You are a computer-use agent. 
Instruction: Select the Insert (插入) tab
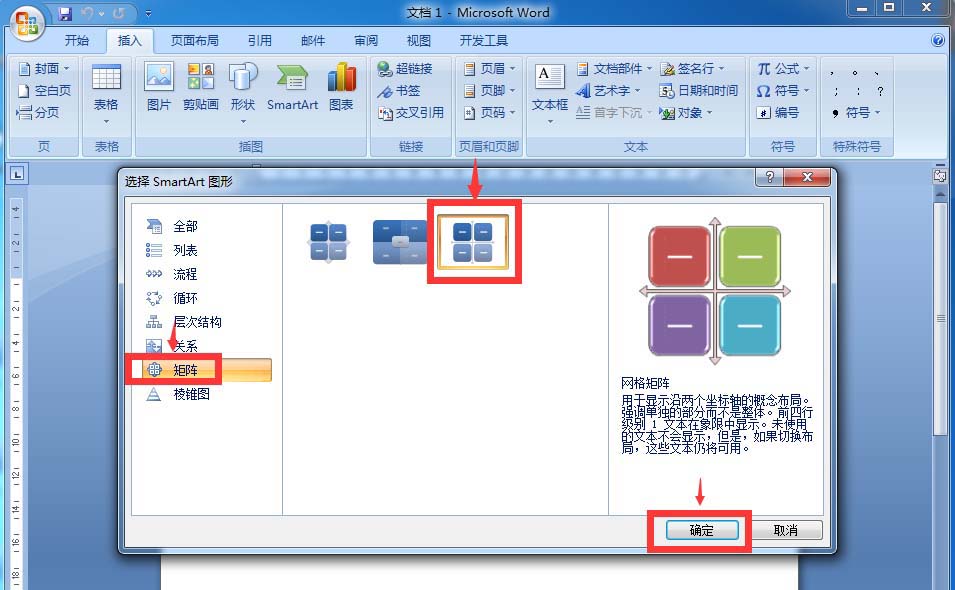[x=129, y=41]
